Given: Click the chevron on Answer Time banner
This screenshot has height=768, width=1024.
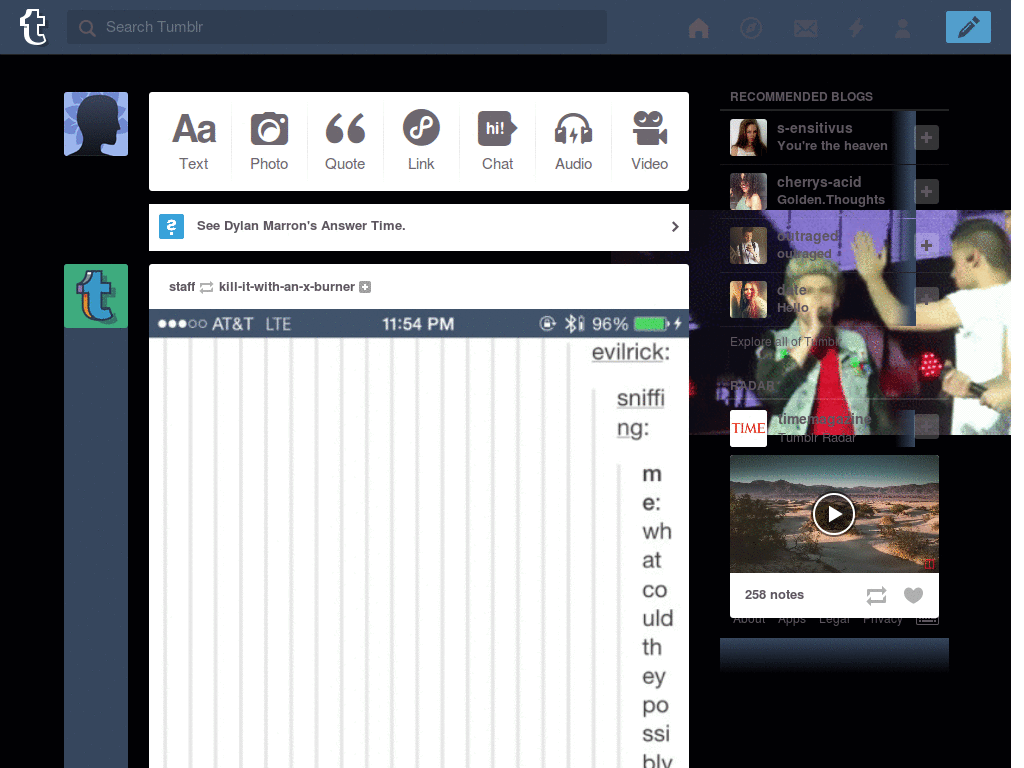Looking at the screenshot, I should pos(675,227).
